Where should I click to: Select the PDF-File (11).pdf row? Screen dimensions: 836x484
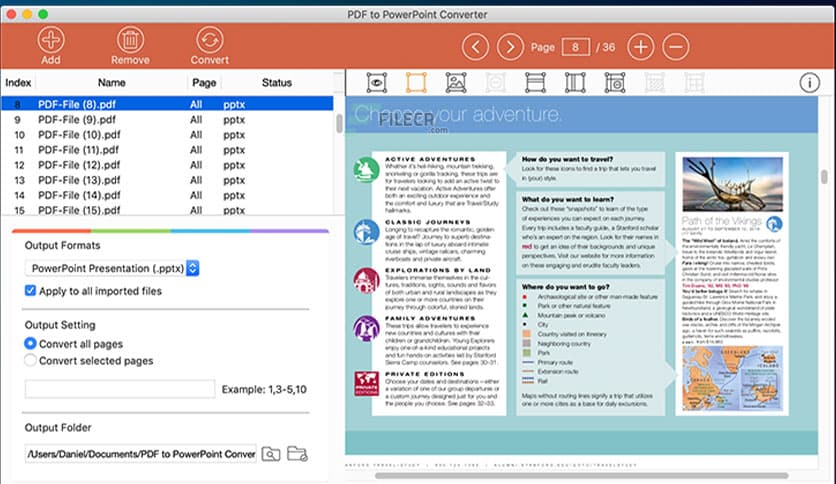click(167, 150)
